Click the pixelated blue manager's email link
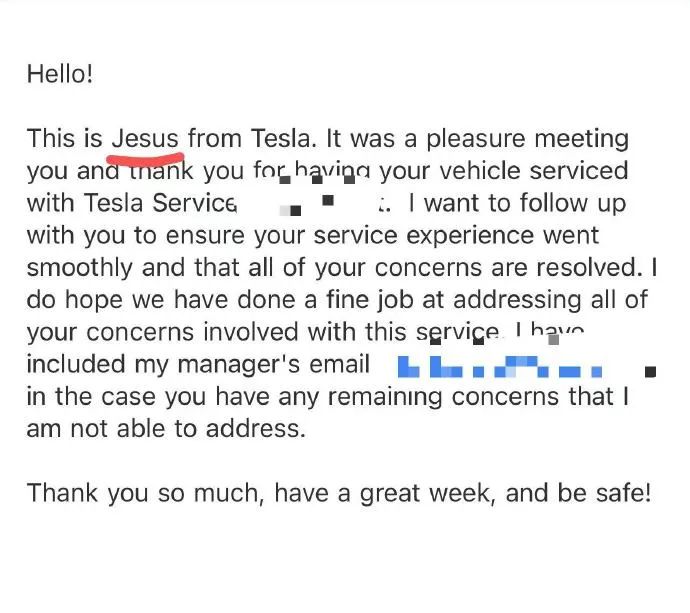This screenshot has width=690, height=613. click(499, 367)
